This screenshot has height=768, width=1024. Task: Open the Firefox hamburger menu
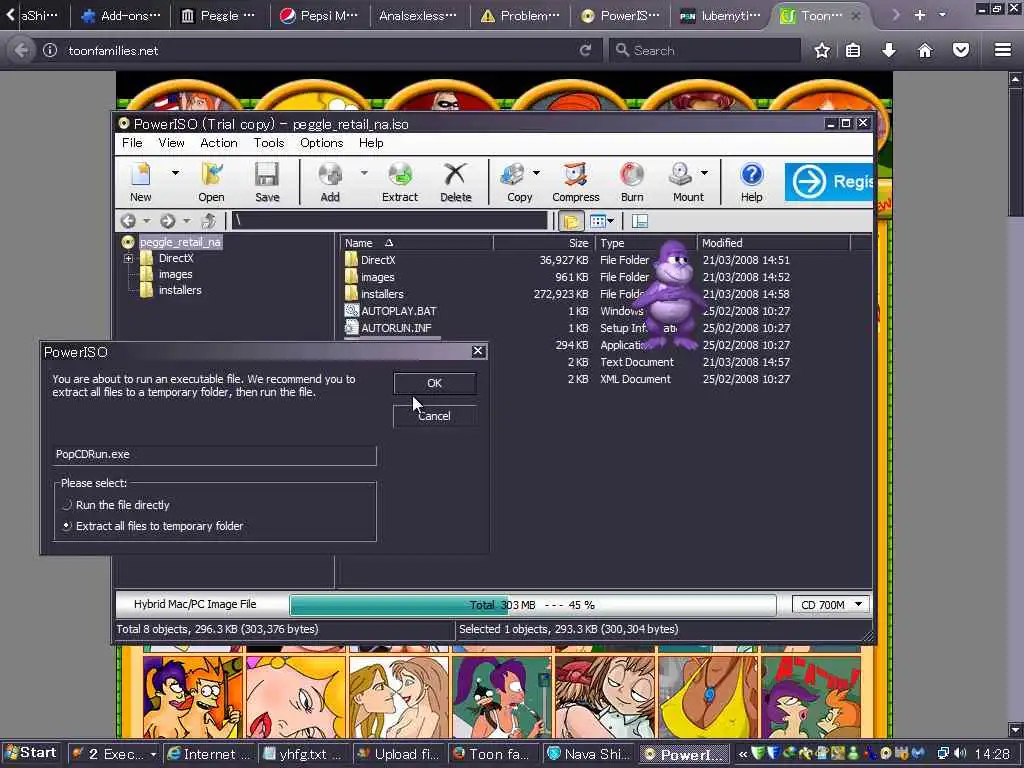(x=1003, y=50)
